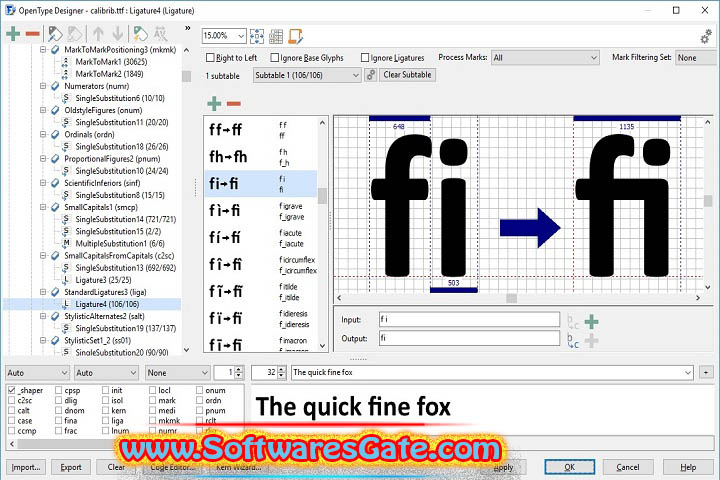The image size is (720, 480).
Task: Click the Import... button
Action: (x=26, y=467)
